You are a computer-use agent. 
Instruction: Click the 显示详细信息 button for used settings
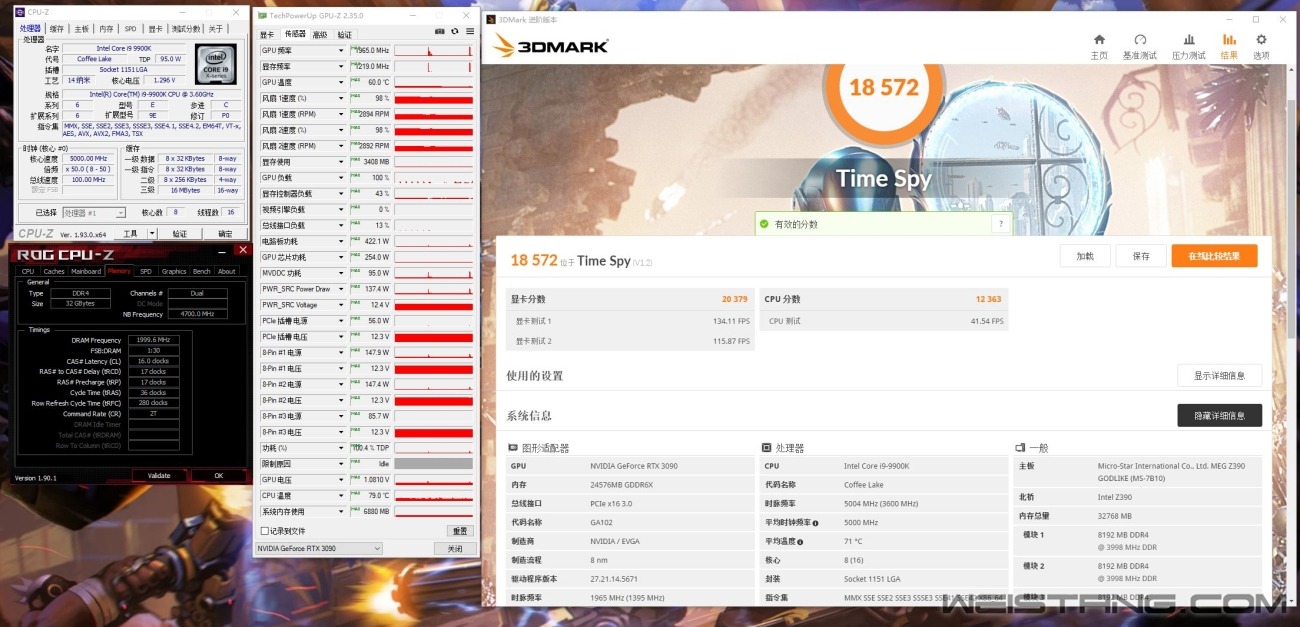point(1219,376)
